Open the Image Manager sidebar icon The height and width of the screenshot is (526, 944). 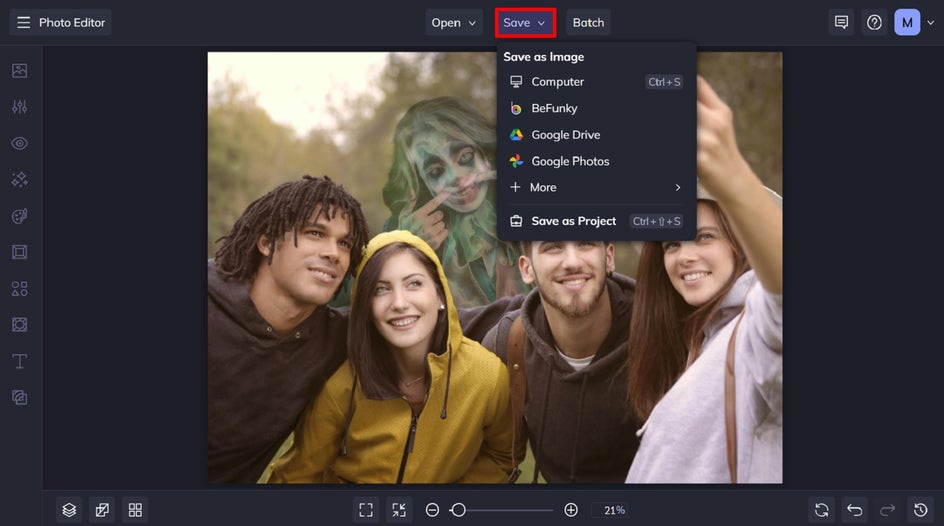click(19, 71)
